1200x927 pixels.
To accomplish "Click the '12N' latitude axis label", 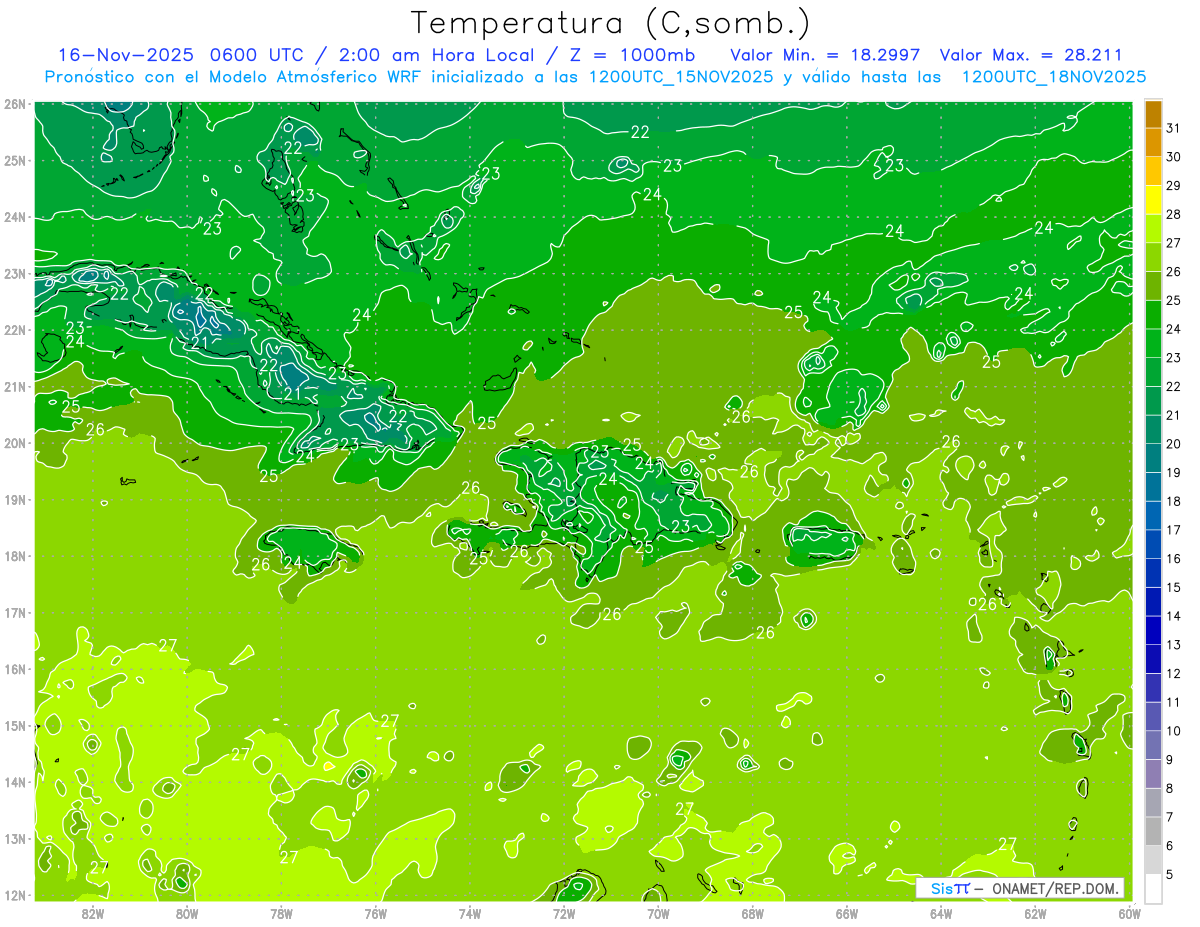I will tap(15, 895).
